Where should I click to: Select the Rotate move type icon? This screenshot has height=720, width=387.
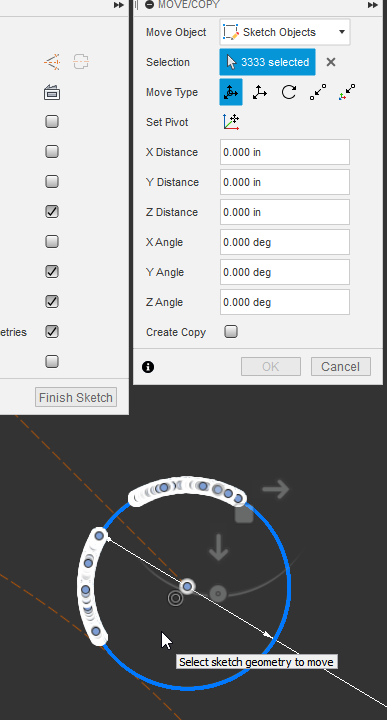(289, 92)
